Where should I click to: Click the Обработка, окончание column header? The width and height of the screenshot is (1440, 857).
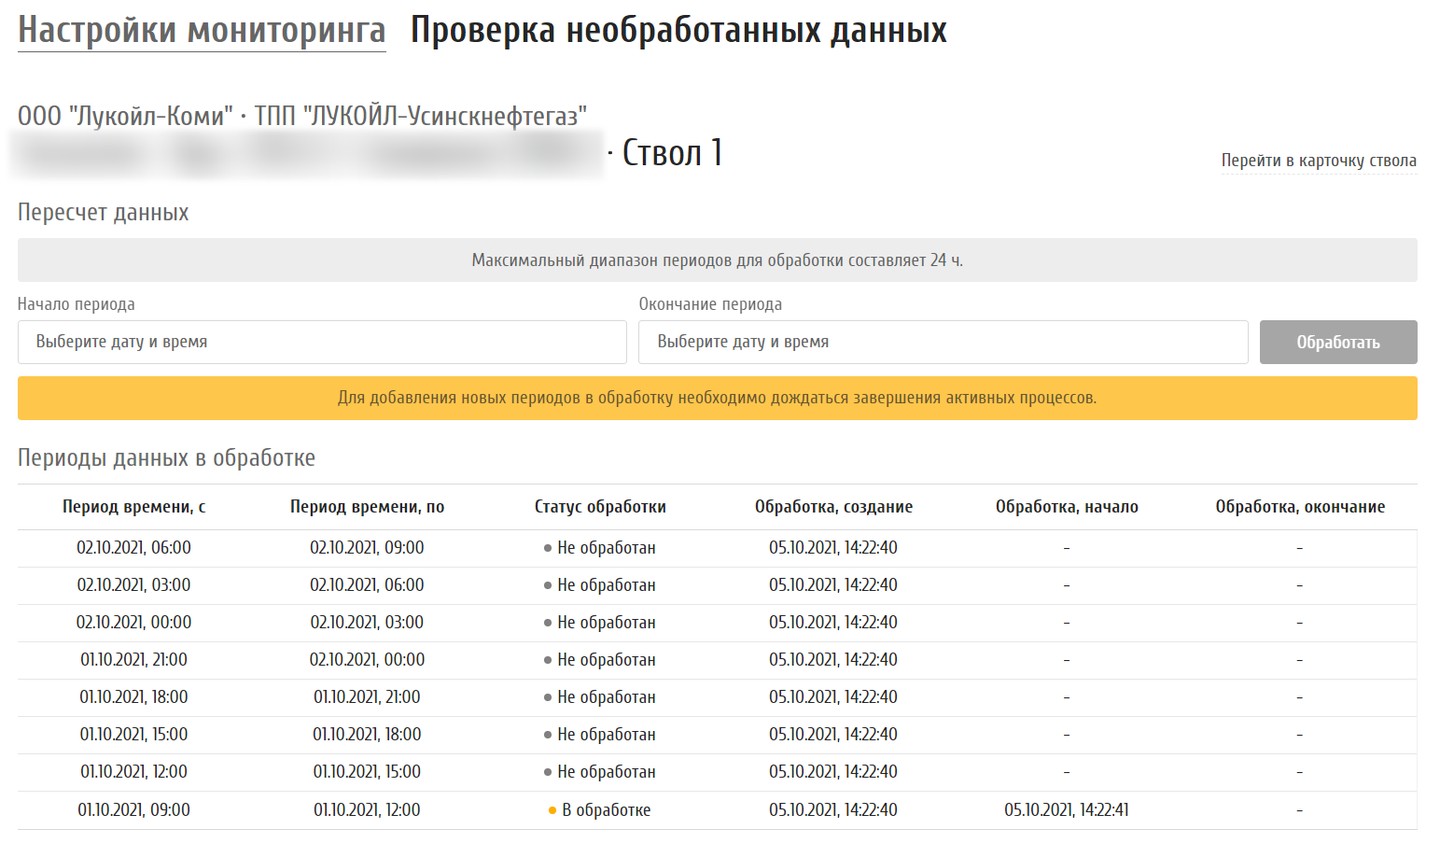point(1300,507)
